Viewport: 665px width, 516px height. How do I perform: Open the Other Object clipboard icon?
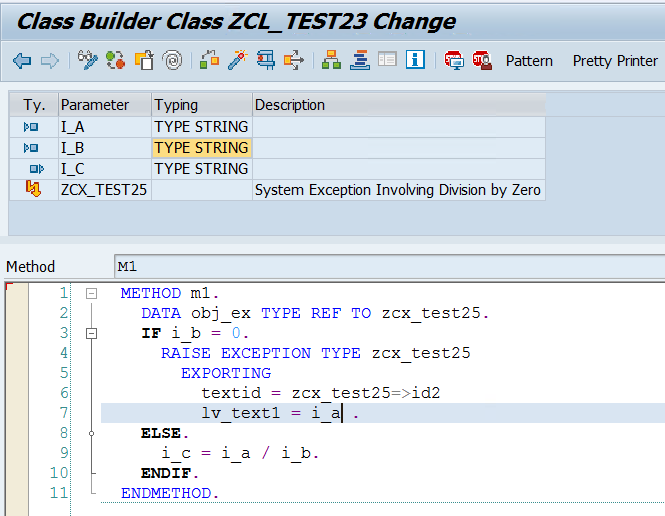point(144,60)
